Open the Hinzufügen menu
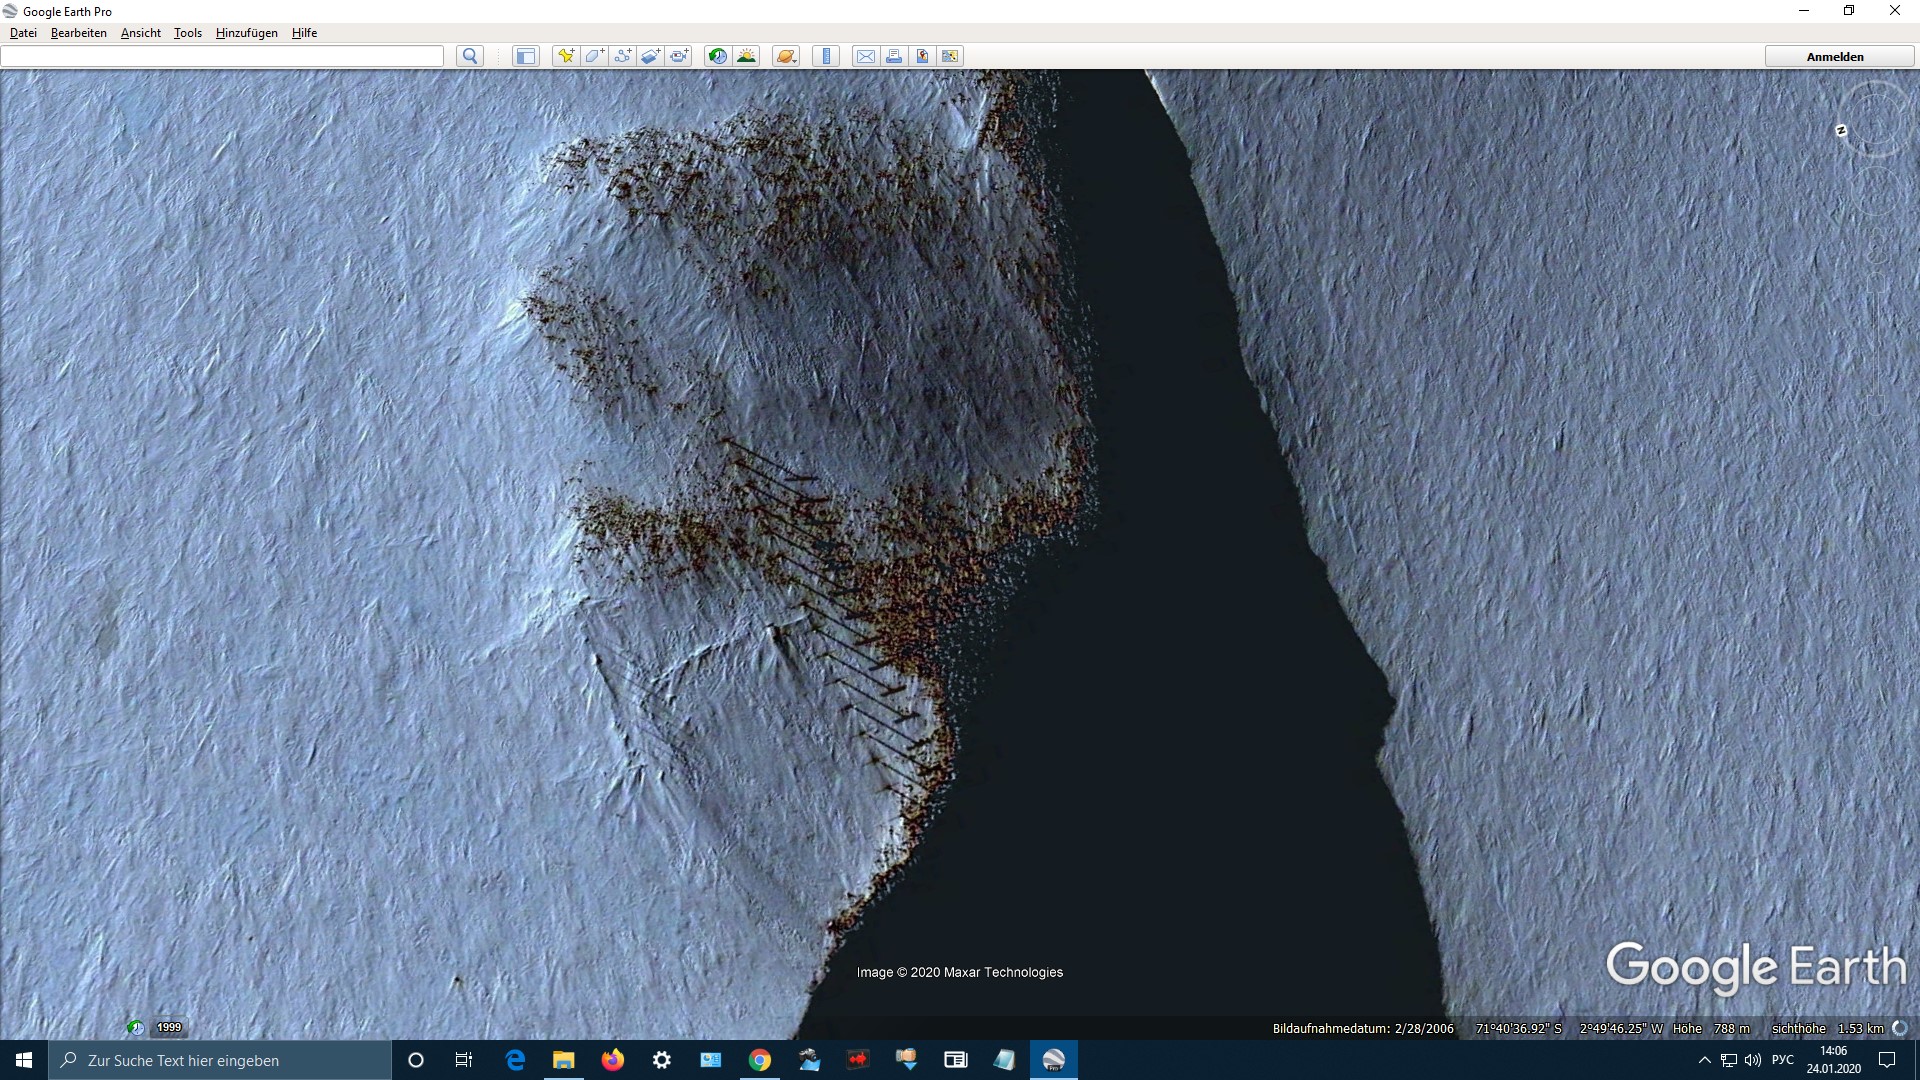This screenshot has height=1080, width=1920. pyautogui.click(x=246, y=33)
